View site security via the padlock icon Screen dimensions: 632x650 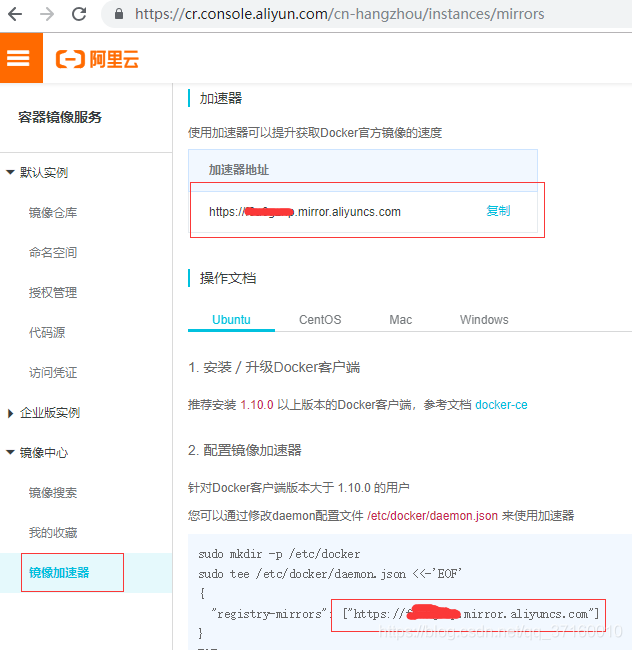coord(119,14)
